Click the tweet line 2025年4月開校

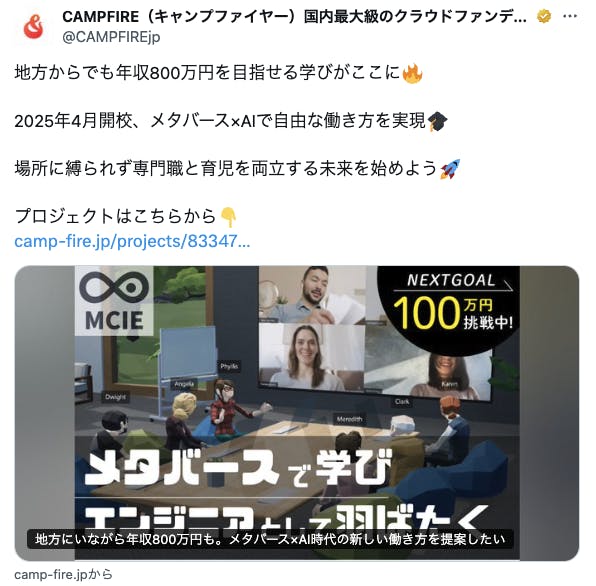tap(231, 121)
